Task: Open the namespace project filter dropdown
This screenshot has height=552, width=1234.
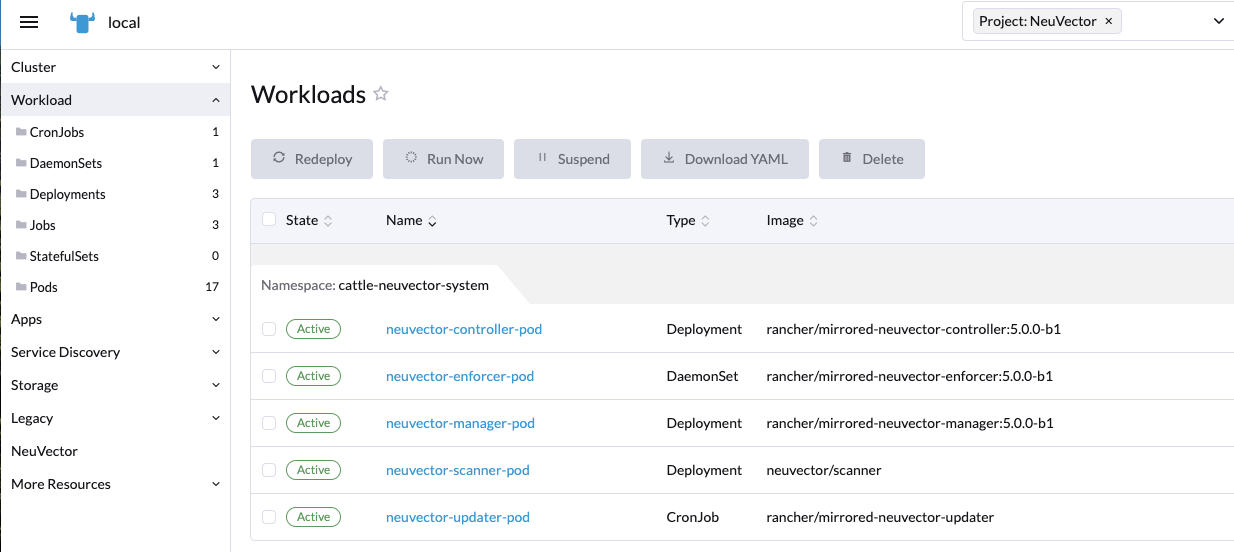Action: (x=1217, y=21)
